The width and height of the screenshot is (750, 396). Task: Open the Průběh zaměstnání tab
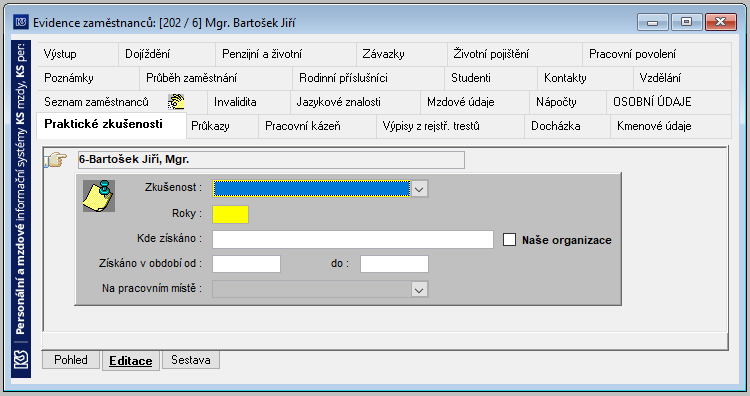click(216, 78)
